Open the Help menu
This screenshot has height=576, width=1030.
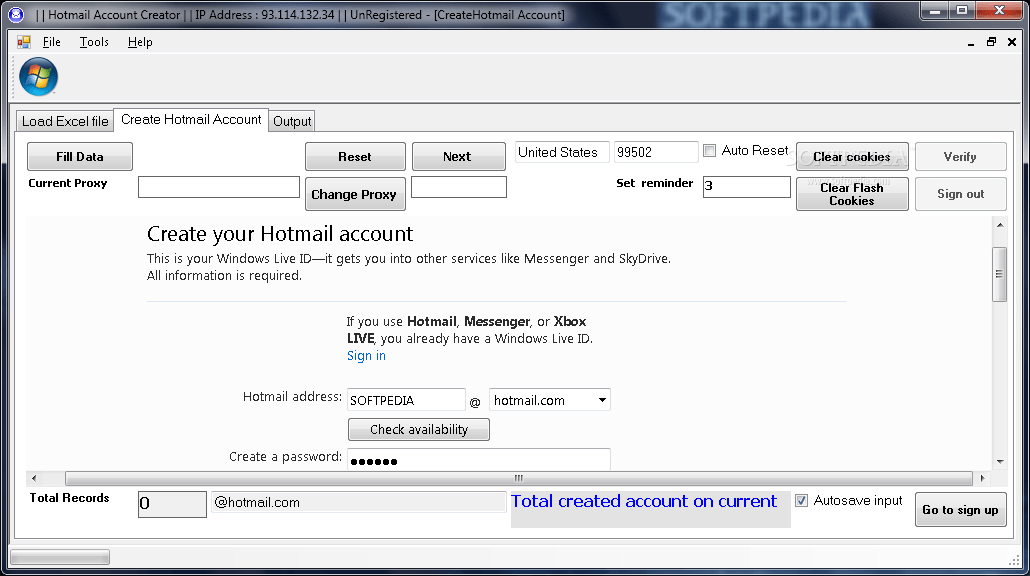click(x=140, y=42)
